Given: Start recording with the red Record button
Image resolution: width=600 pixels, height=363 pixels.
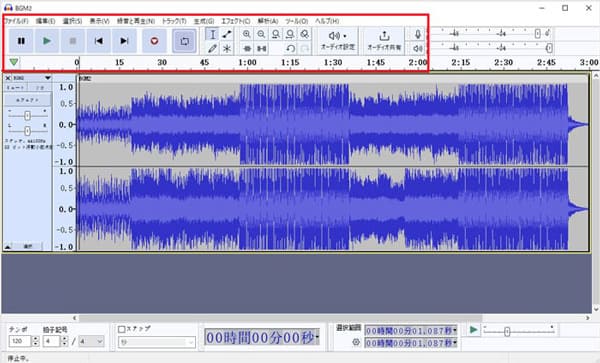Looking at the screenshot, I should coord(154,41).
